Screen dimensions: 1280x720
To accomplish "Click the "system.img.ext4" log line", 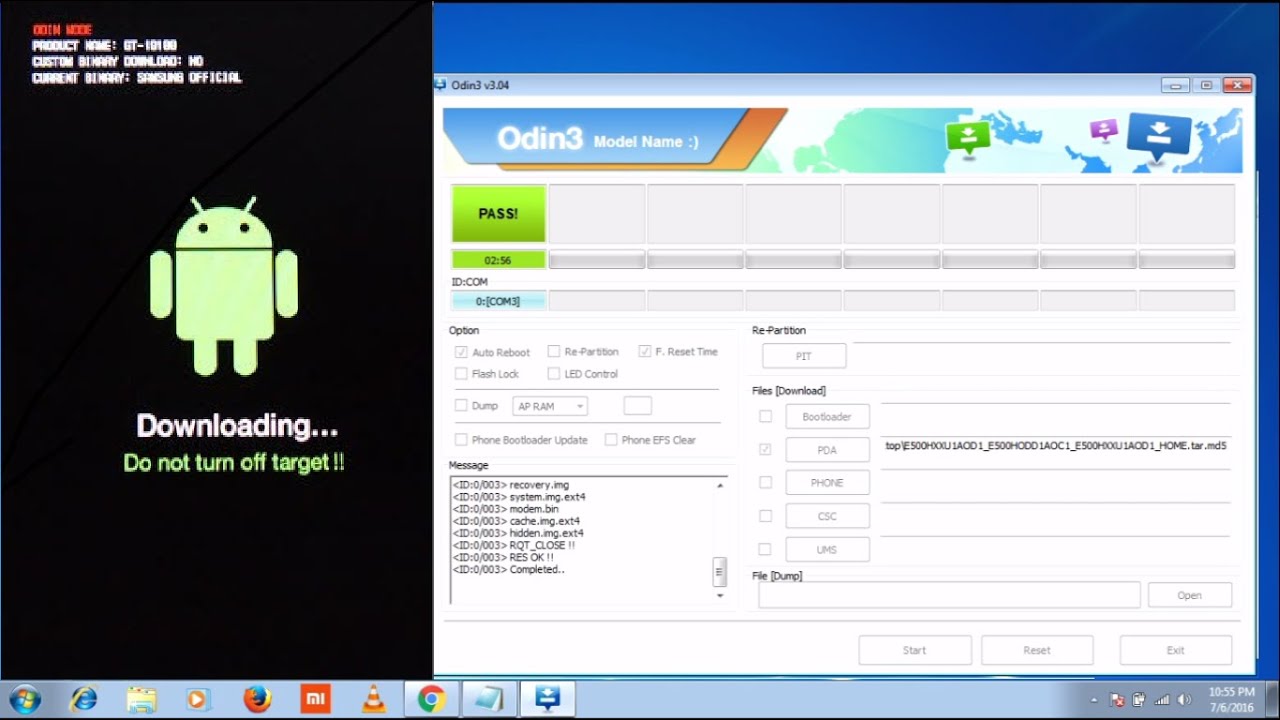I will 519,497.
